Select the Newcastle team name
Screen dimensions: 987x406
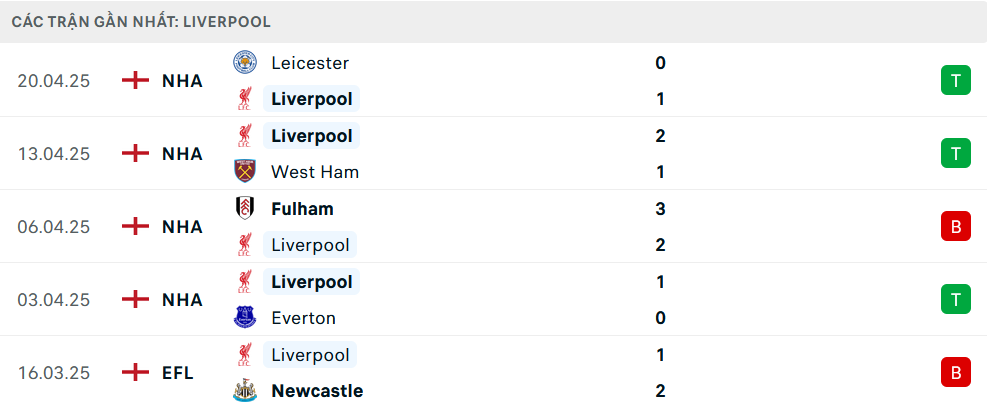(317, 391)
